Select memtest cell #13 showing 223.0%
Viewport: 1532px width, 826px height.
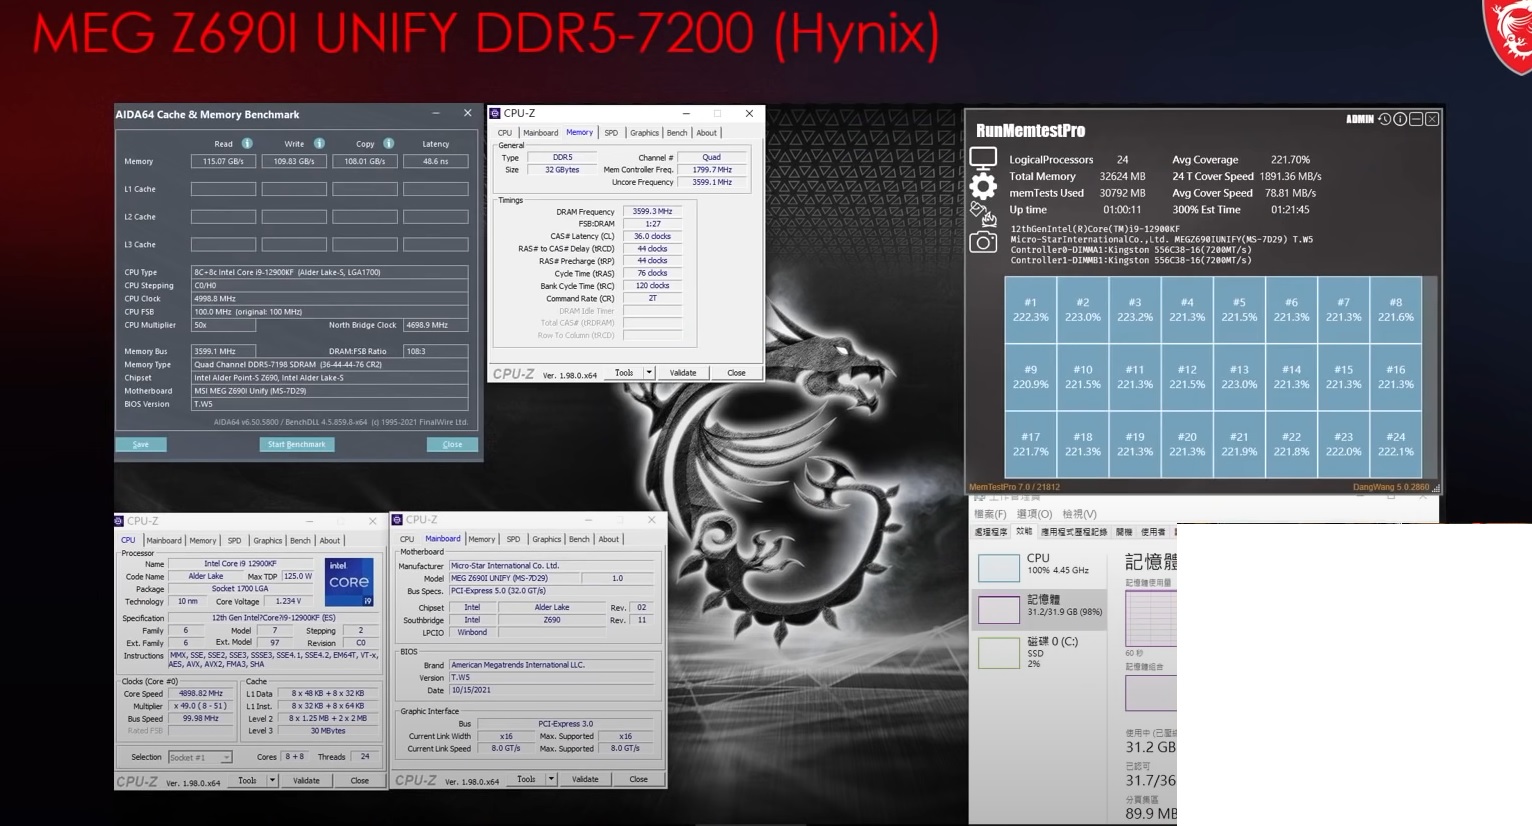[x=1239, y=376]
